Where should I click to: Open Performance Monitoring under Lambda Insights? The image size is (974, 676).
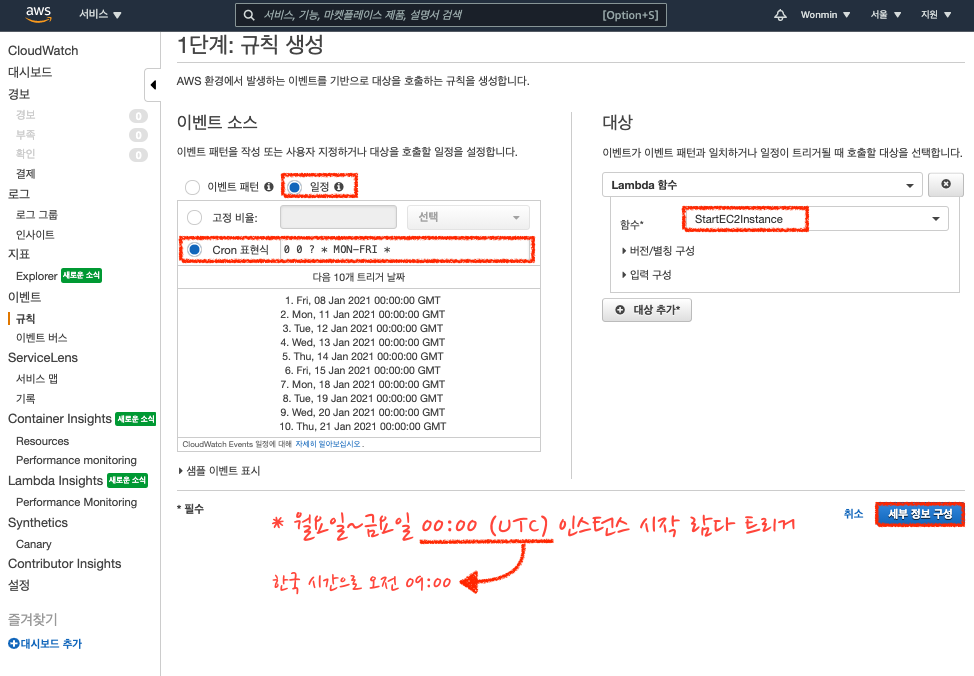point(76,502)
